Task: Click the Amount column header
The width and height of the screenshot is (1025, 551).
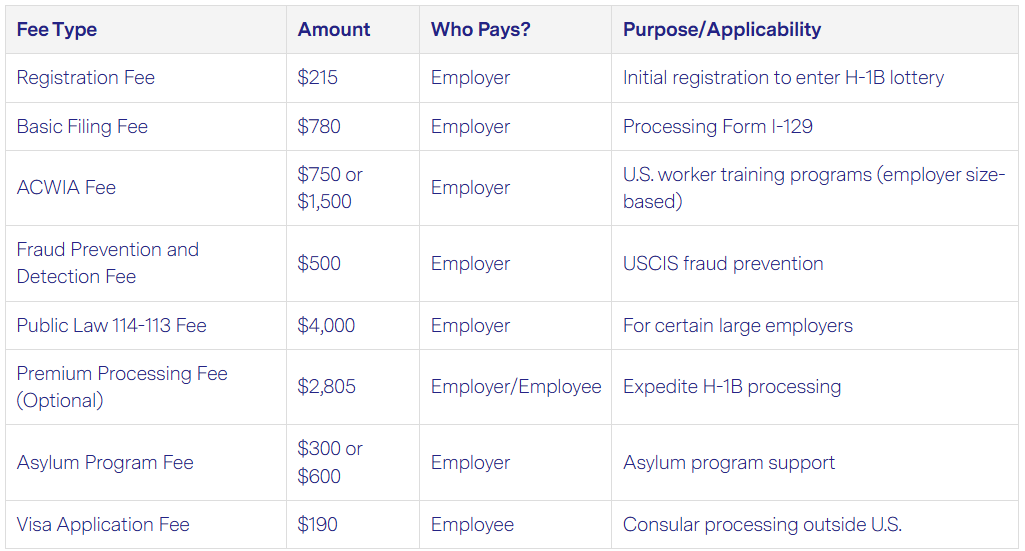Action: (x=334, y=30)
